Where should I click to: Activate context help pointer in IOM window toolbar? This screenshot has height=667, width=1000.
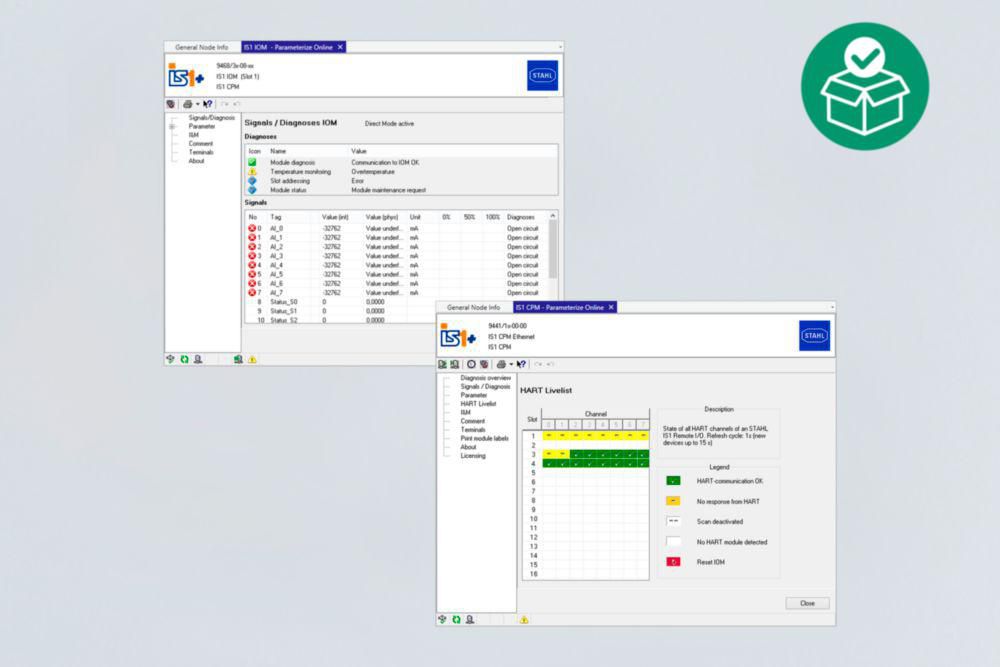(x=207, y=104)
